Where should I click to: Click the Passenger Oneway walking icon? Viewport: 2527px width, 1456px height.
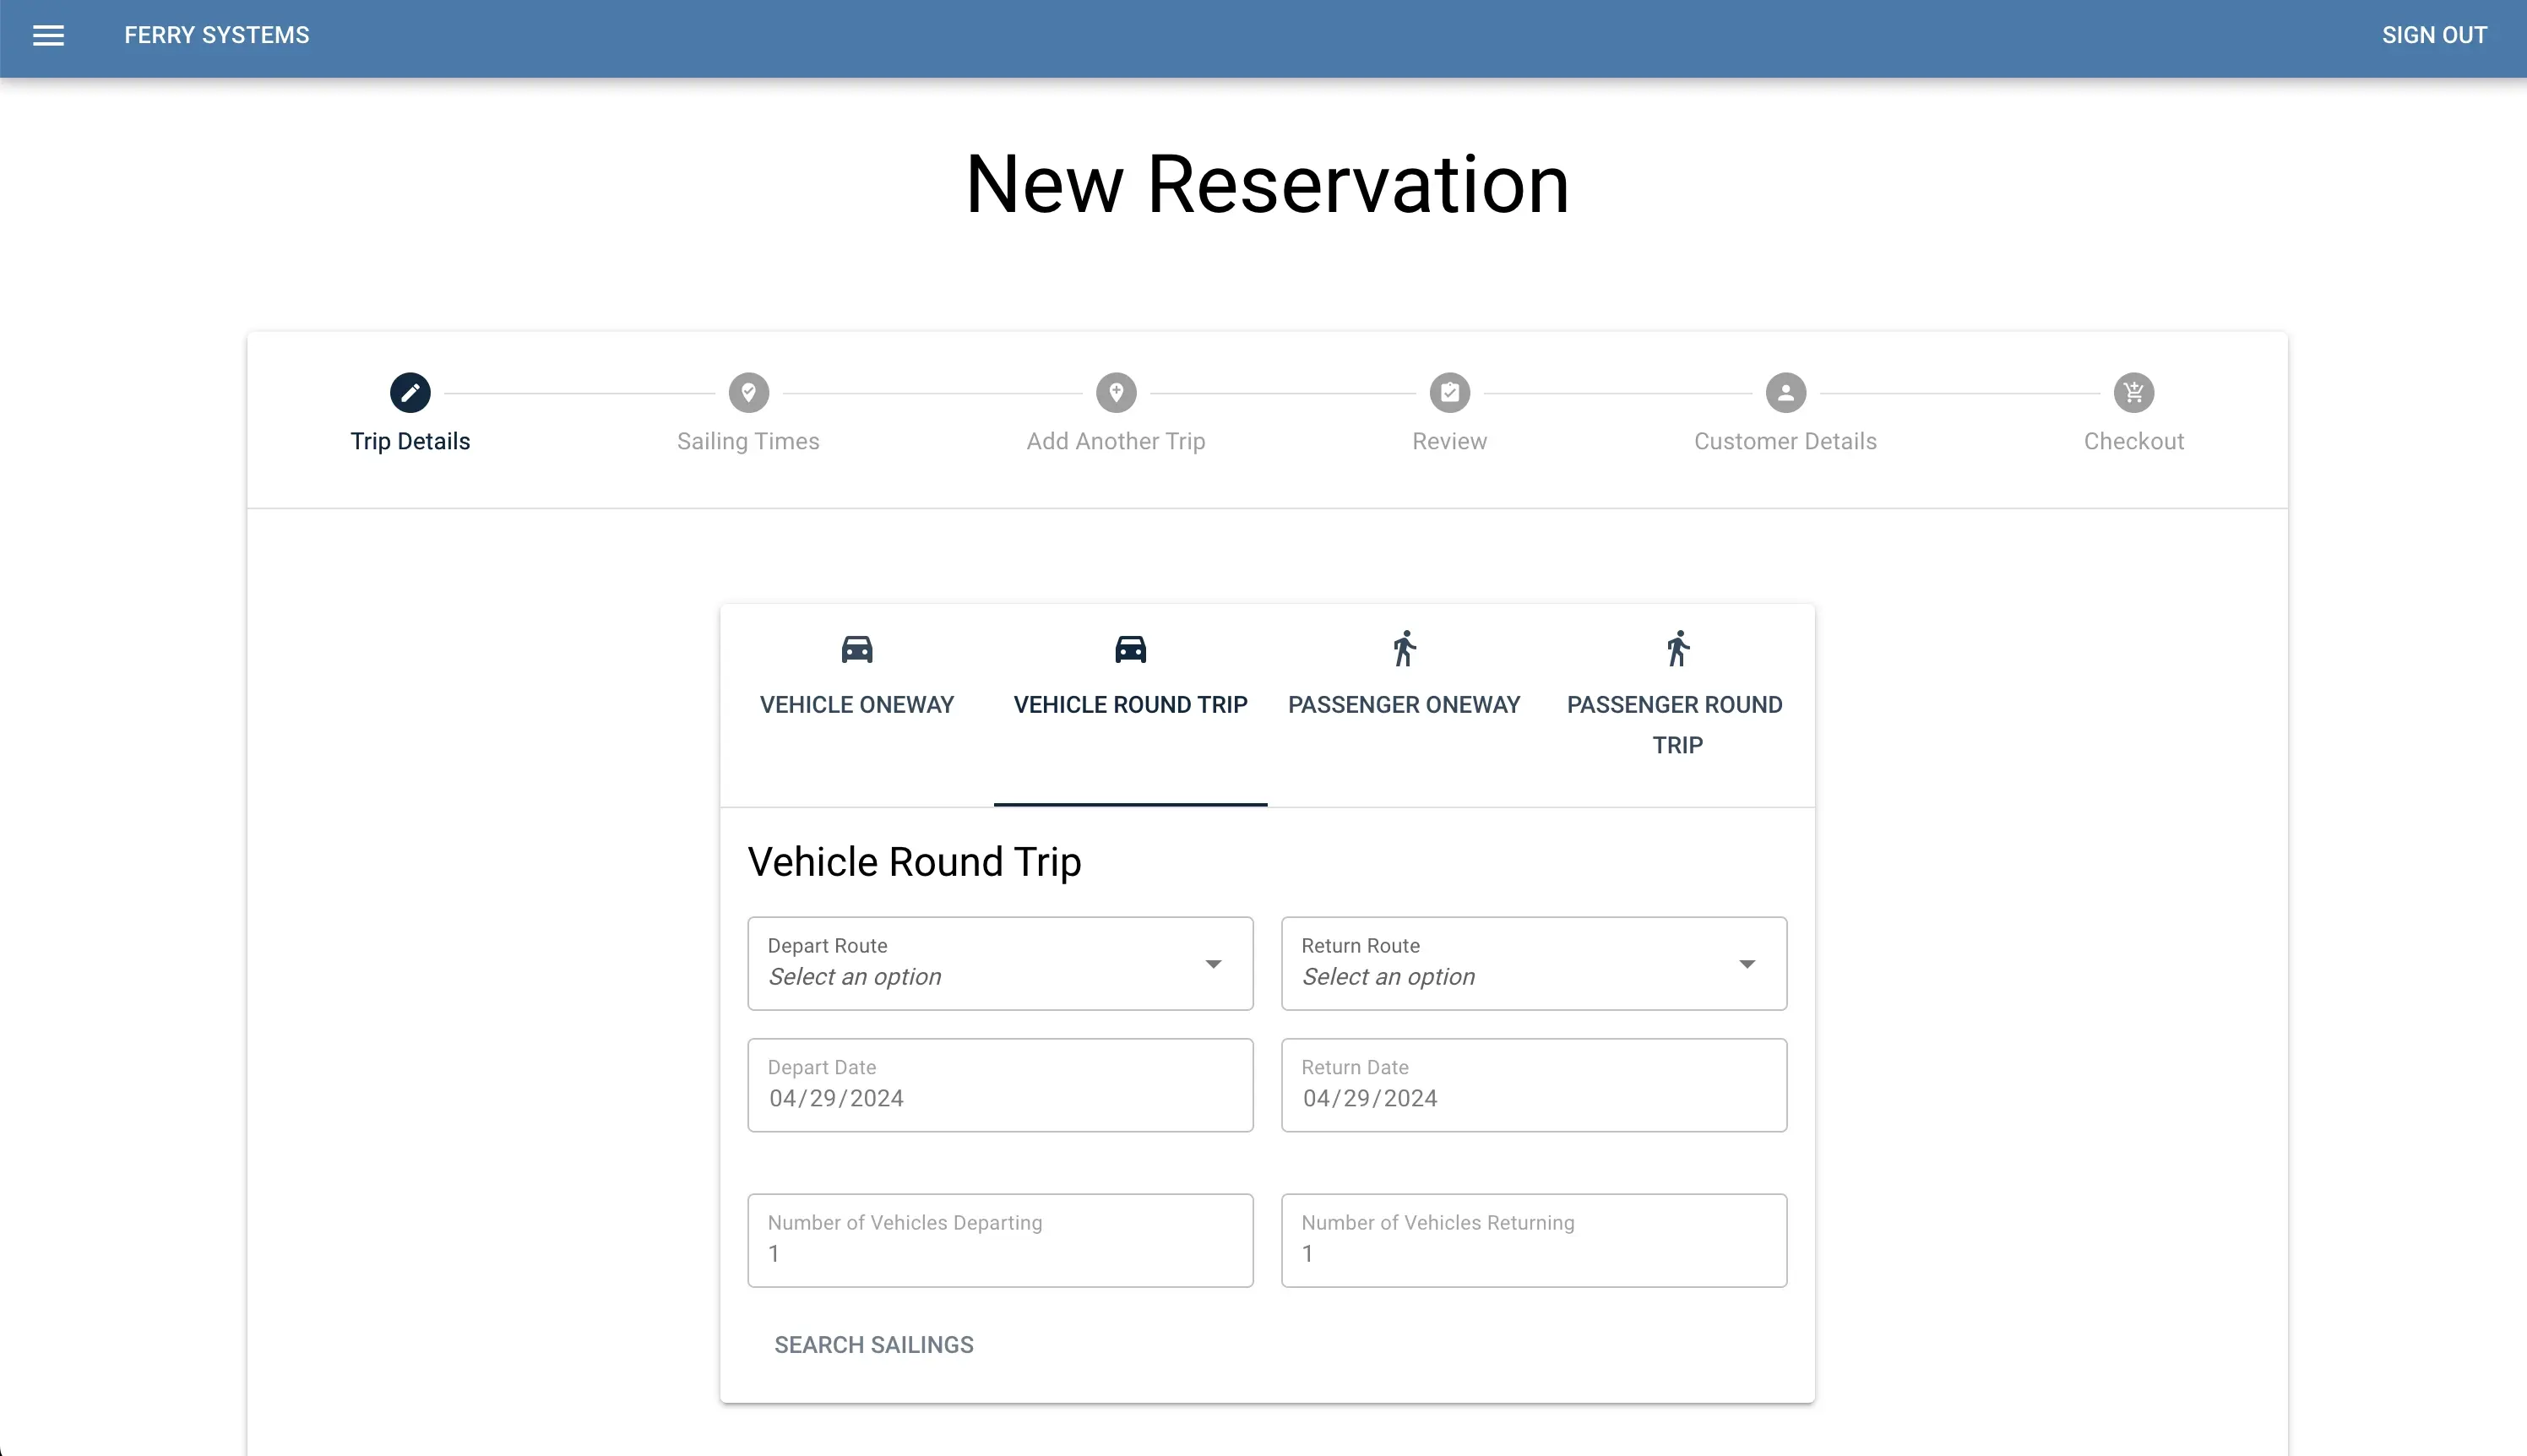1404,650
